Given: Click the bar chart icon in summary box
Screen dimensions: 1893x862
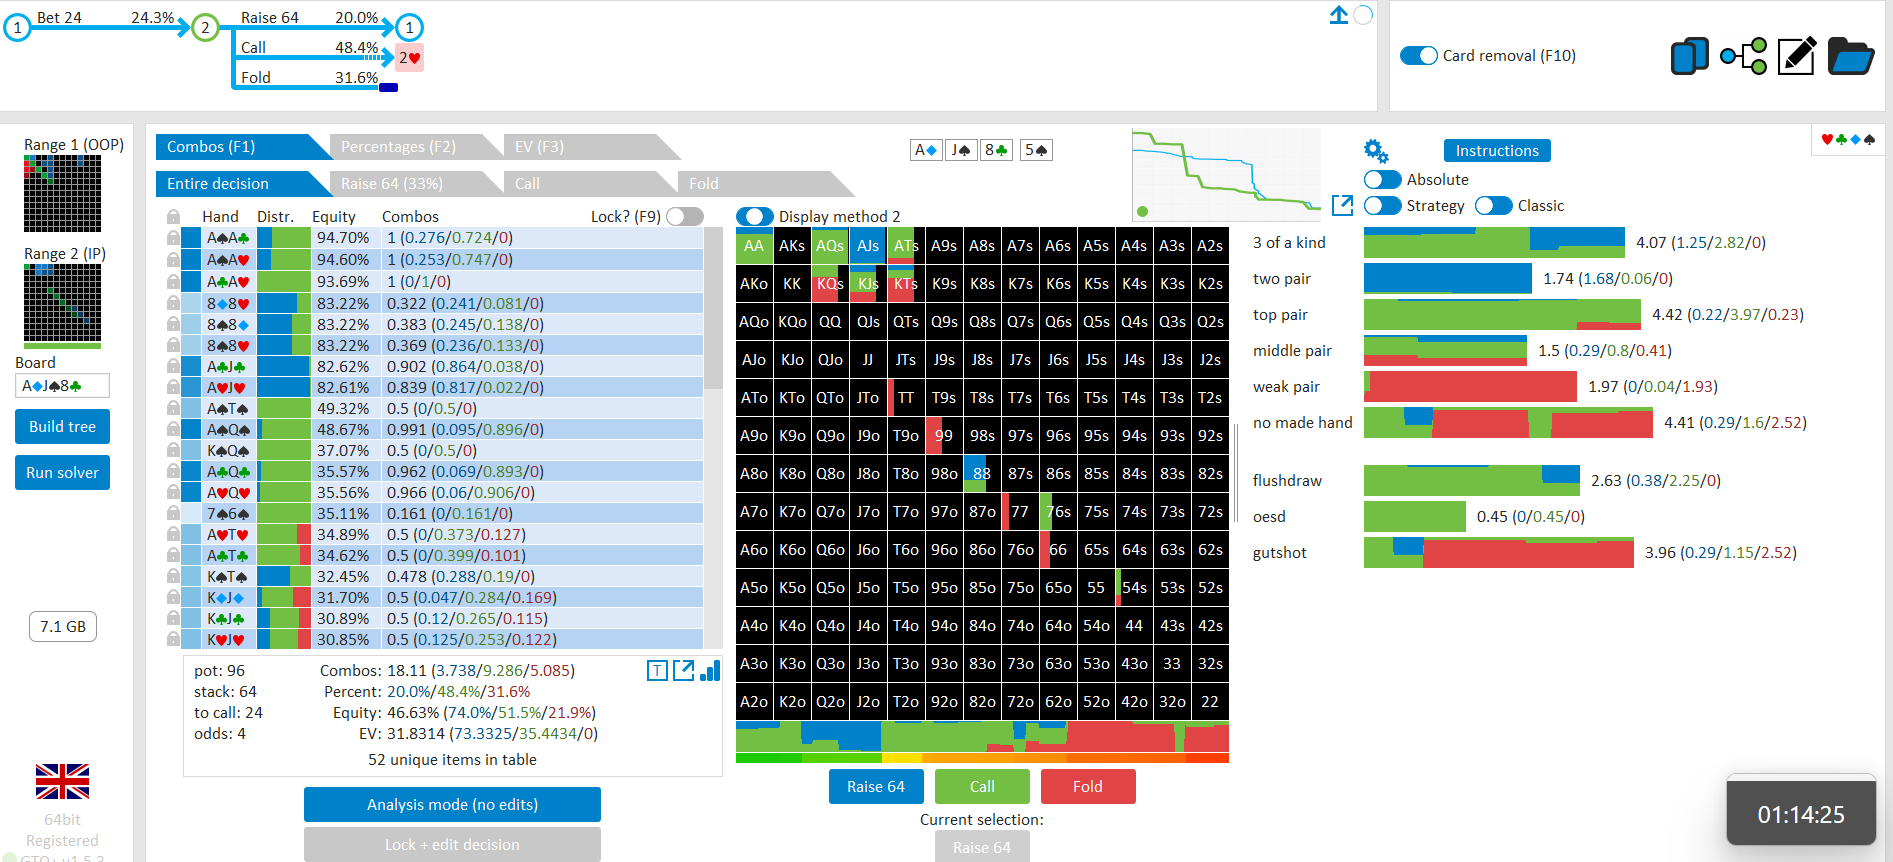Looking at the screenshot, I should click(710, 671).
